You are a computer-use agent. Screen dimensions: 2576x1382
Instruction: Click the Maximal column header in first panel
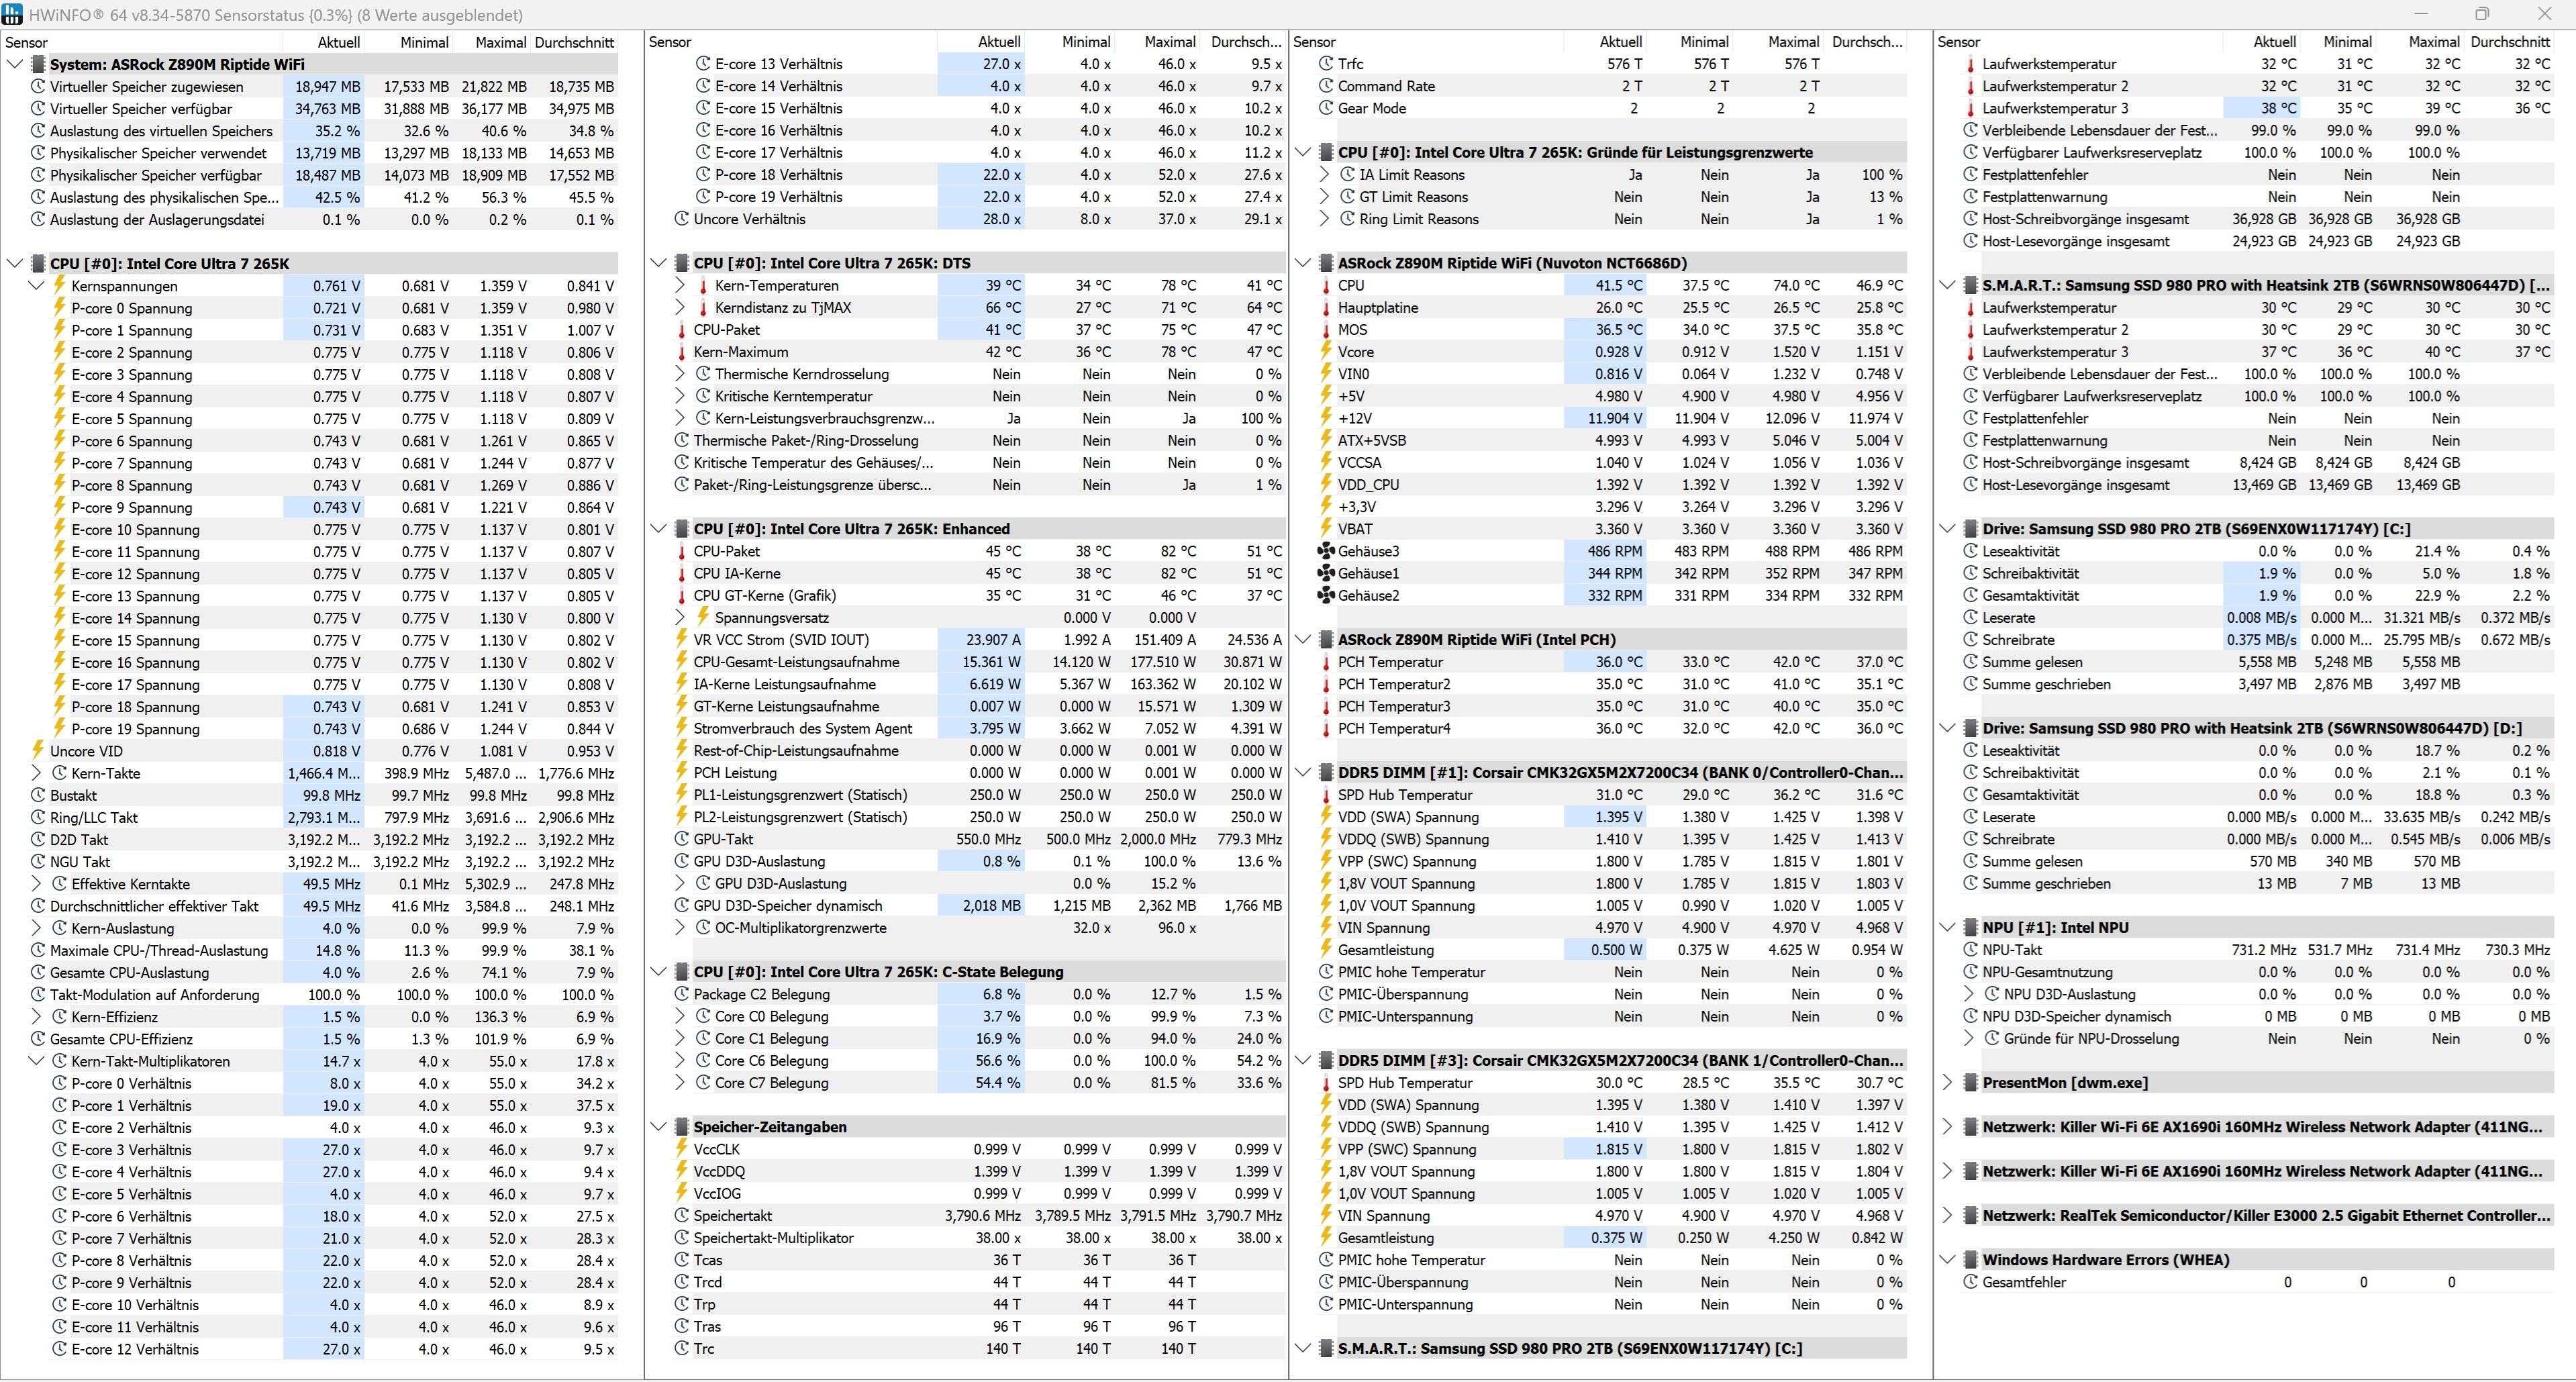pyautogui.click(x=500, y=42)
